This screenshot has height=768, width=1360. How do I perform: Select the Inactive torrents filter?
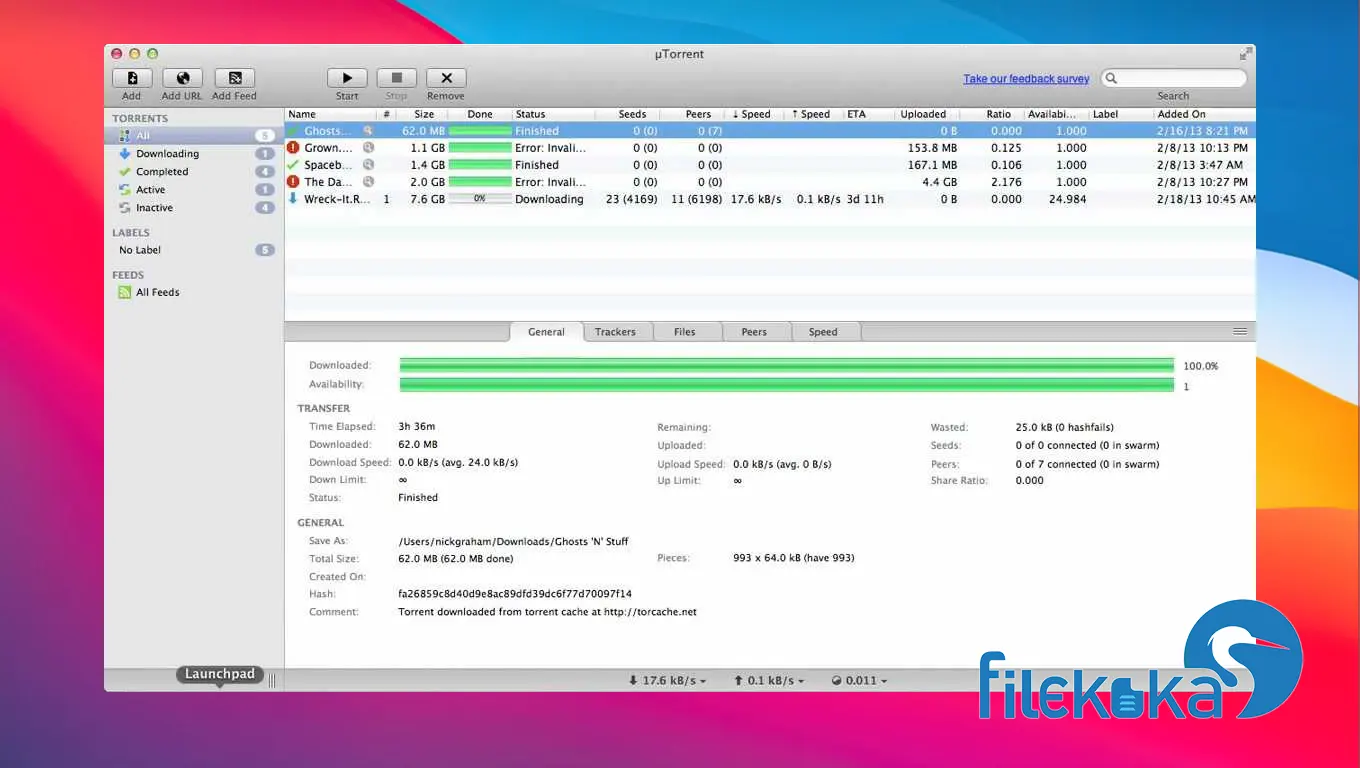point(194,207)
